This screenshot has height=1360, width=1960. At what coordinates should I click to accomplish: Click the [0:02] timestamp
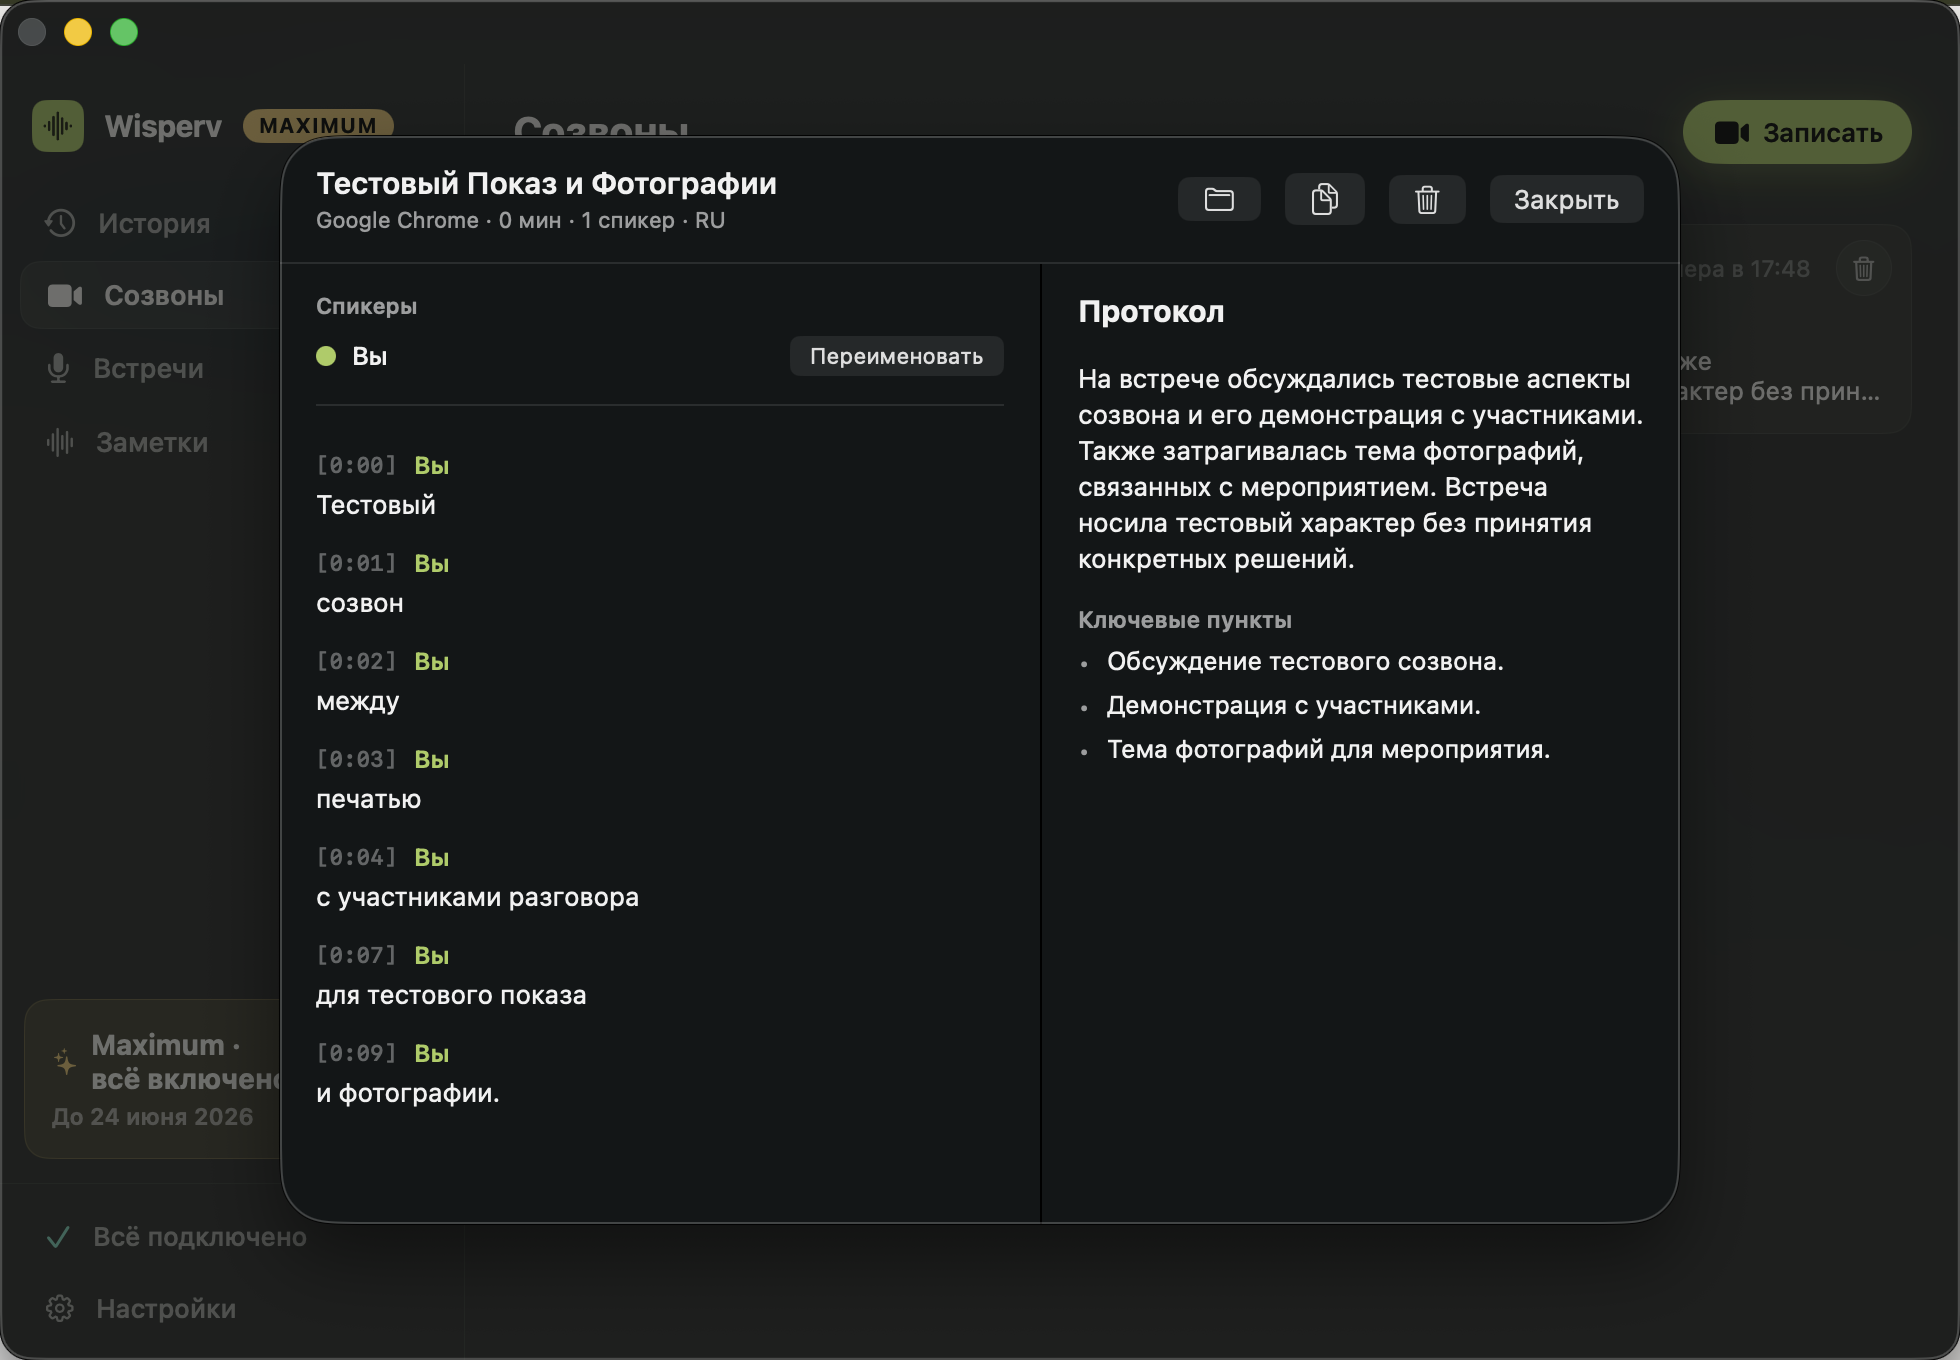357,661
